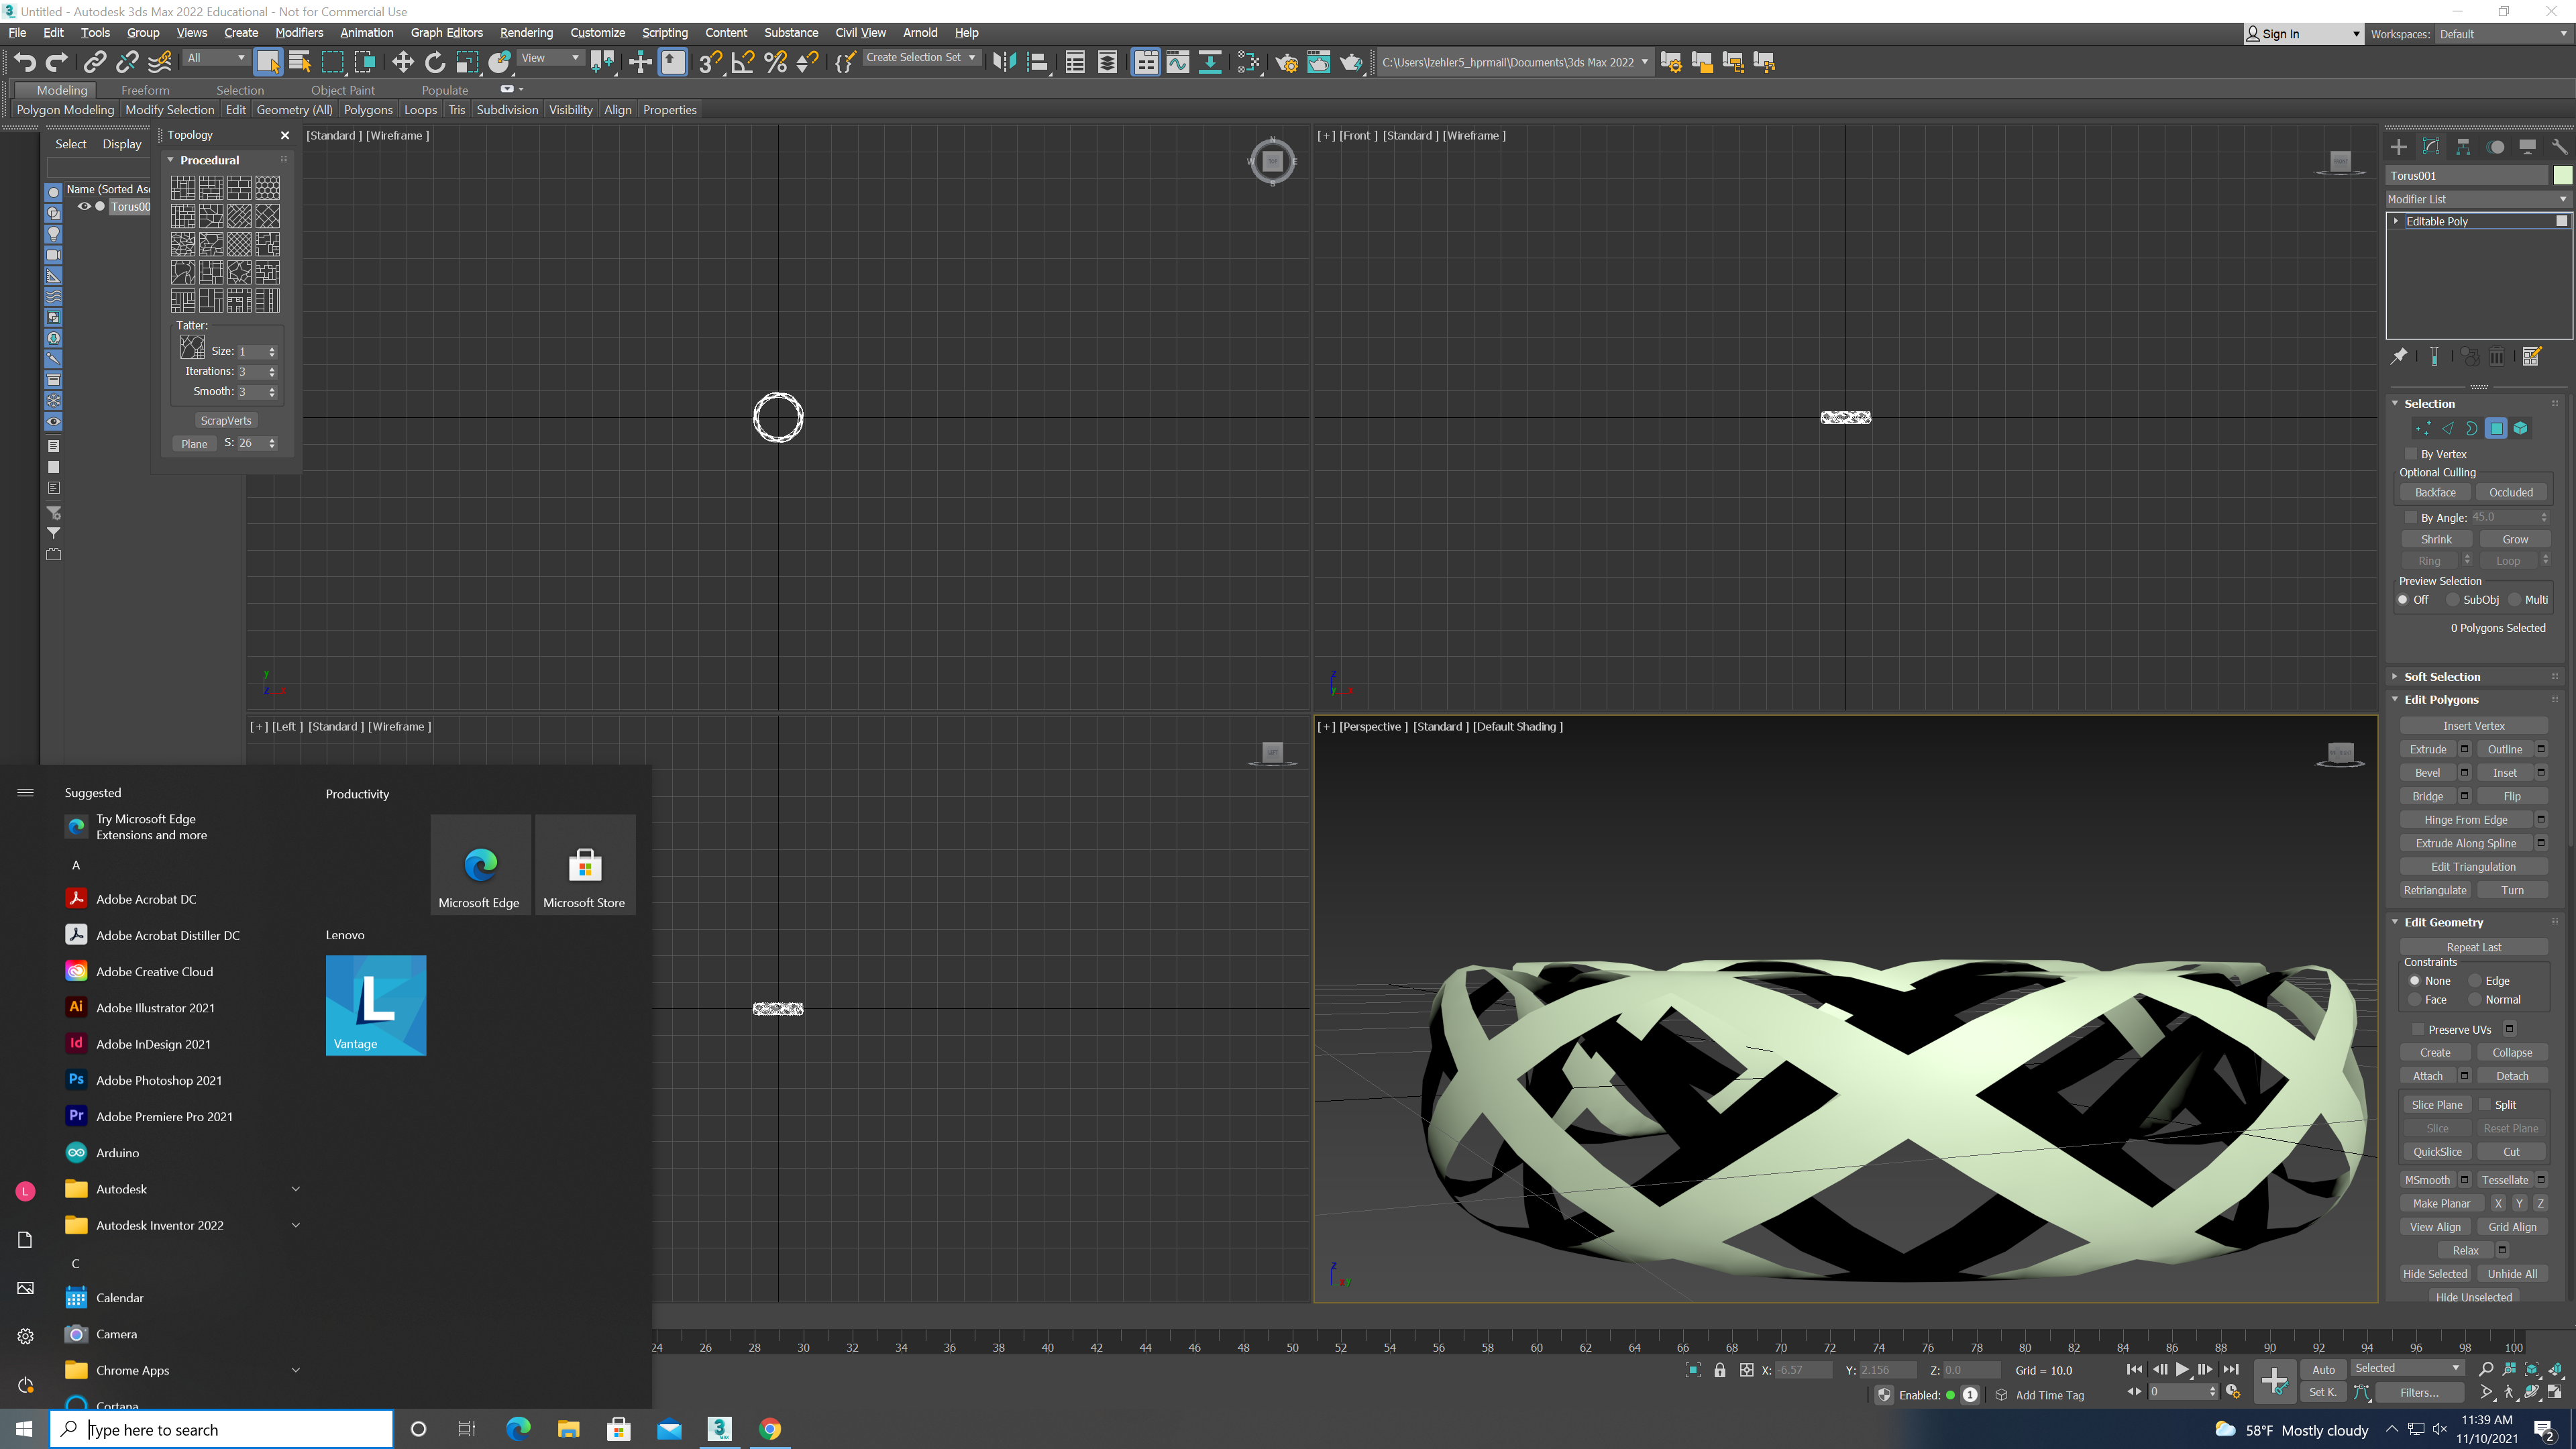2576x1449 pixels.
Task: Click the Polygon Modeling tab
Action: pos(64,110)
